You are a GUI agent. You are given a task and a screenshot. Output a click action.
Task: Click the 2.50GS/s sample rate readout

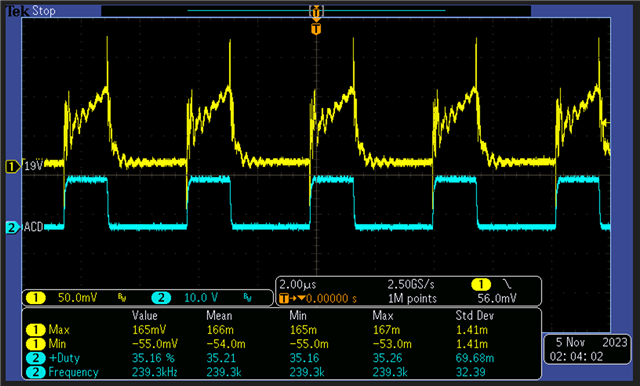(411, 284)
